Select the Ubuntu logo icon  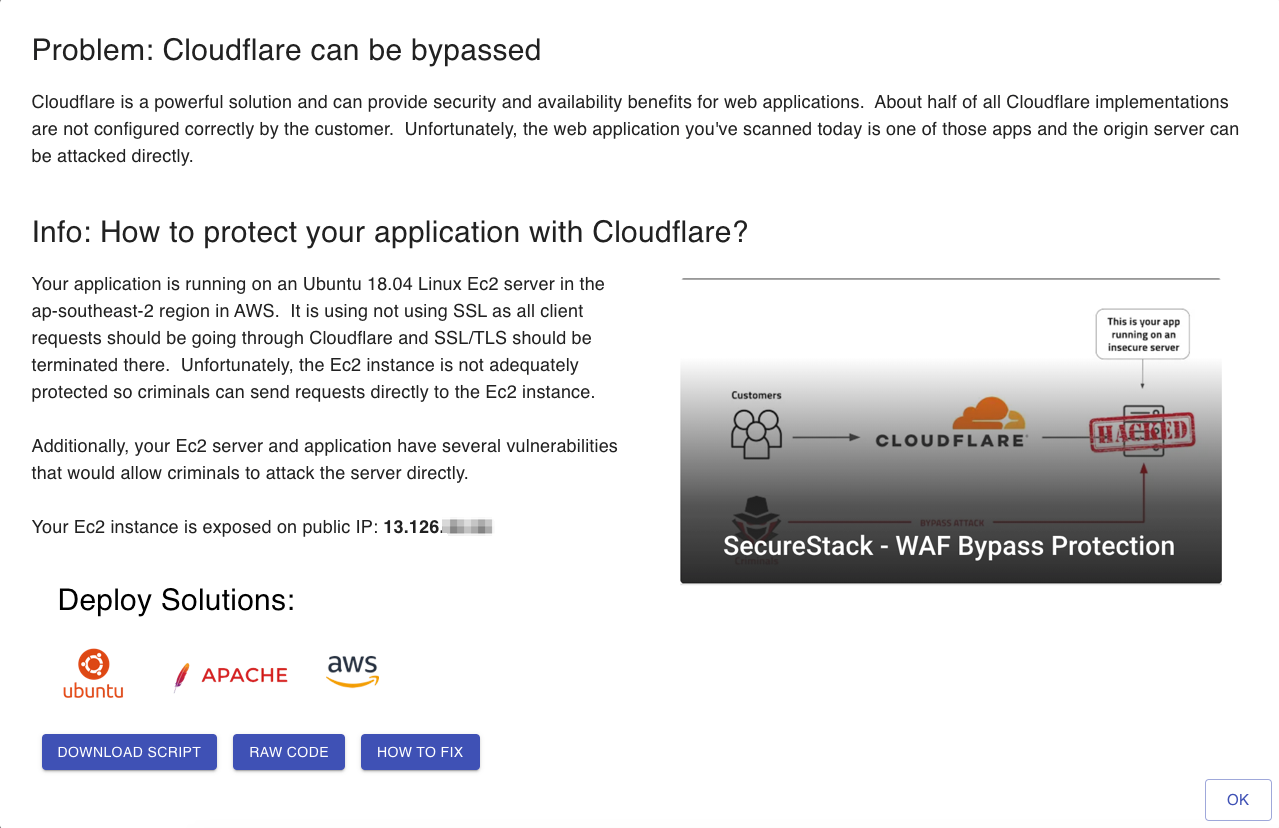(93, 674)
